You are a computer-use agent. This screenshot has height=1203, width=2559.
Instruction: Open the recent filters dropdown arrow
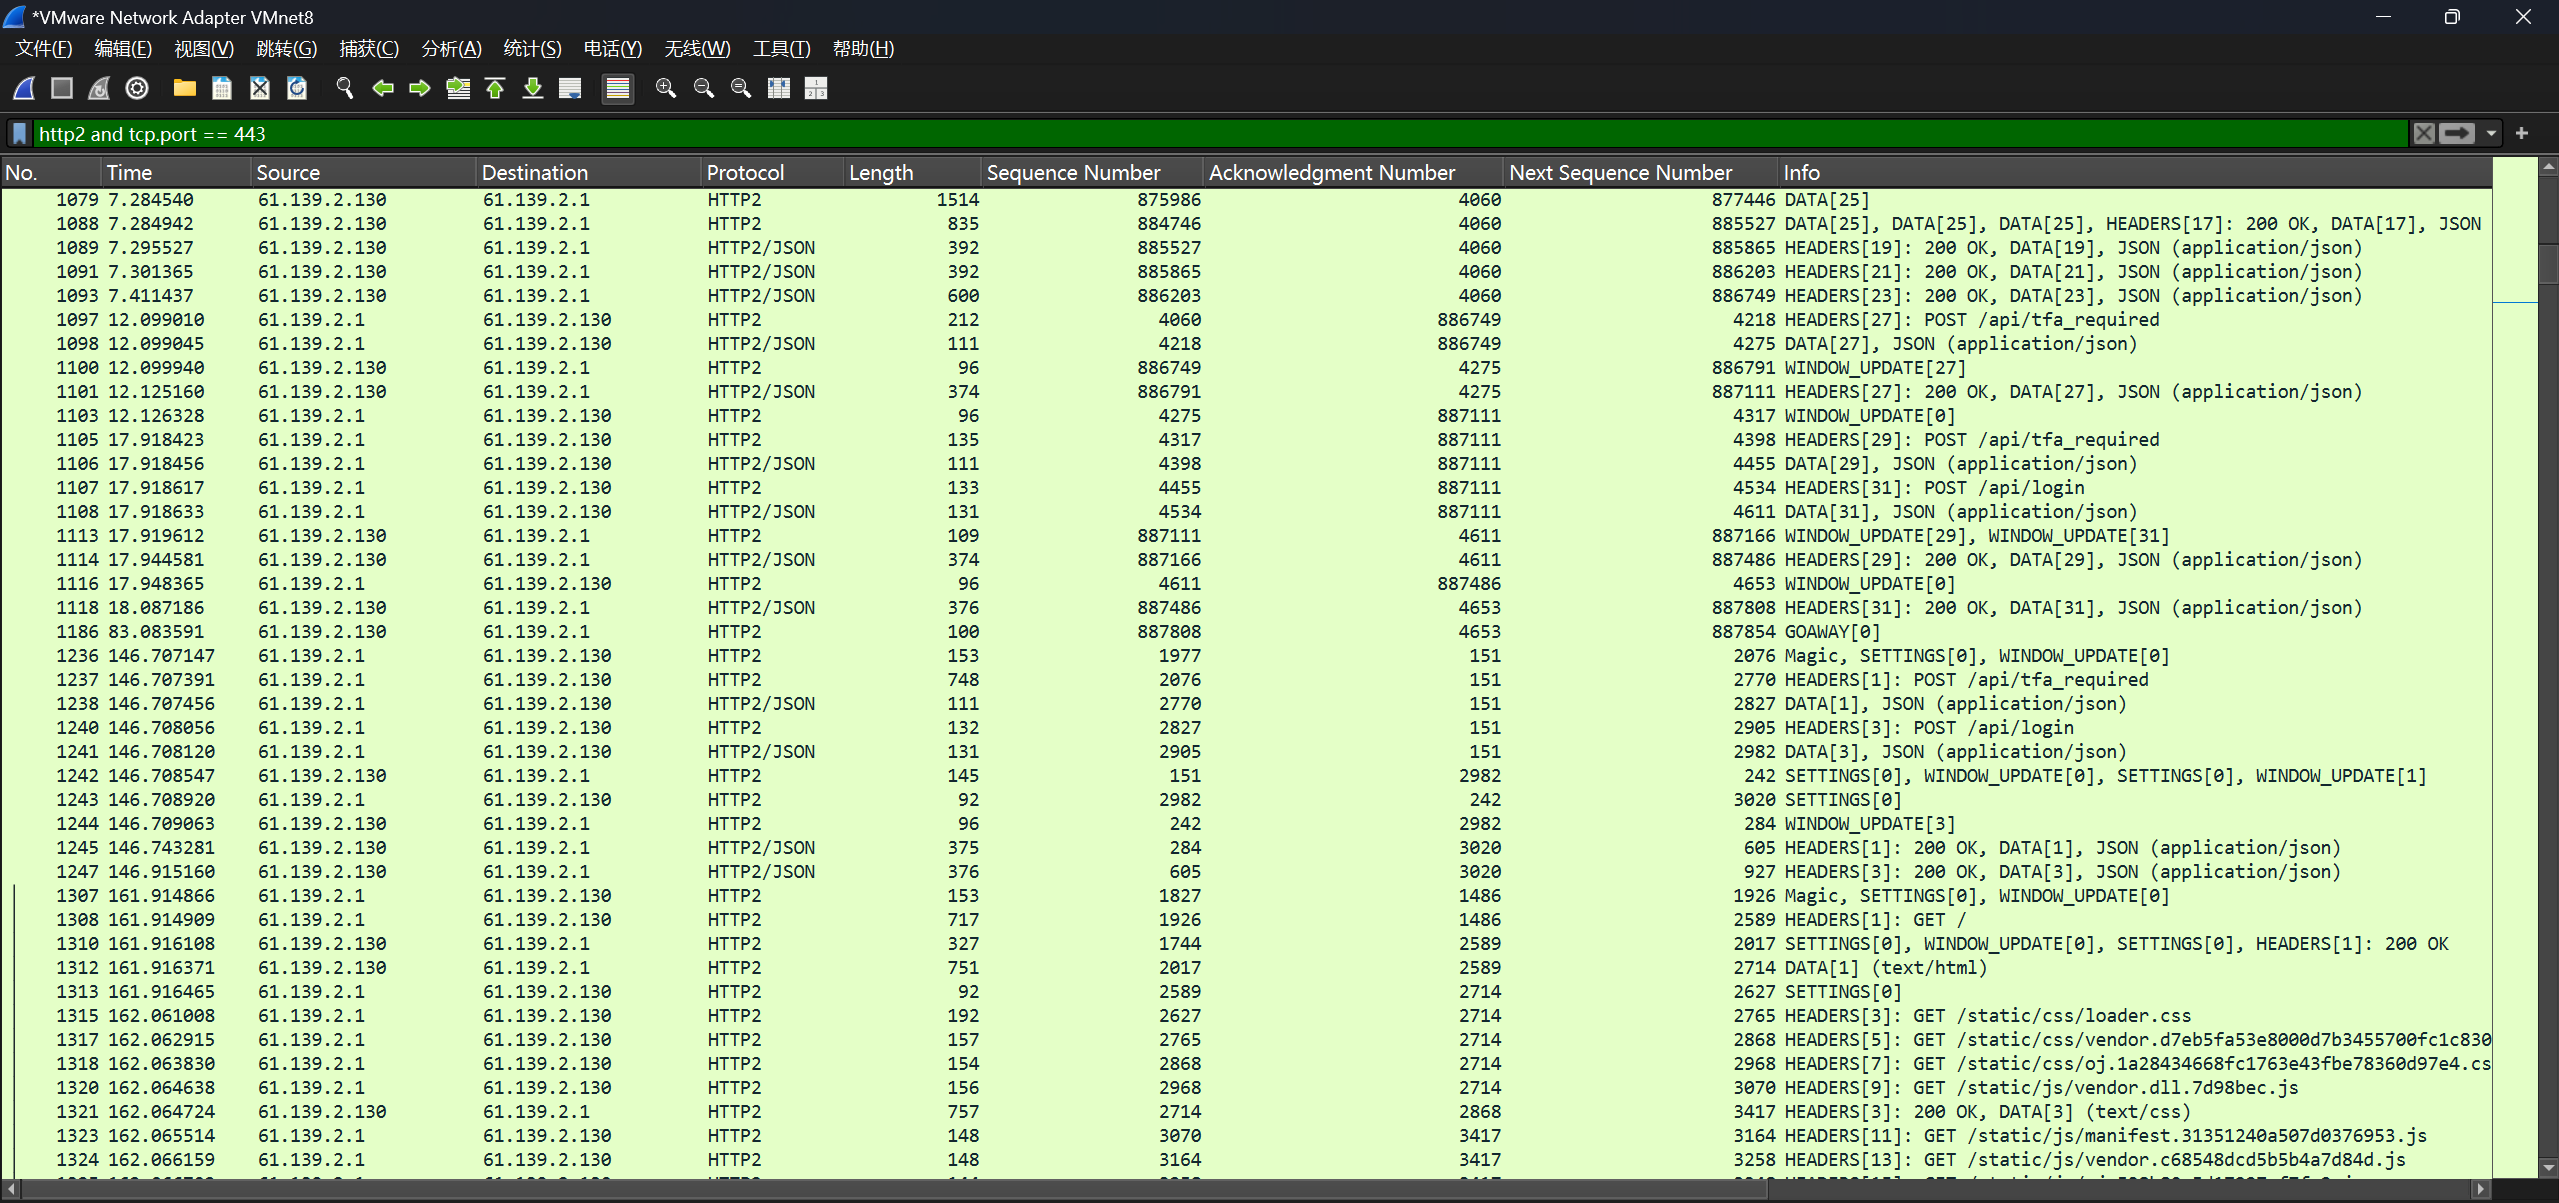pyautogui.click(x=2491, y=133)
